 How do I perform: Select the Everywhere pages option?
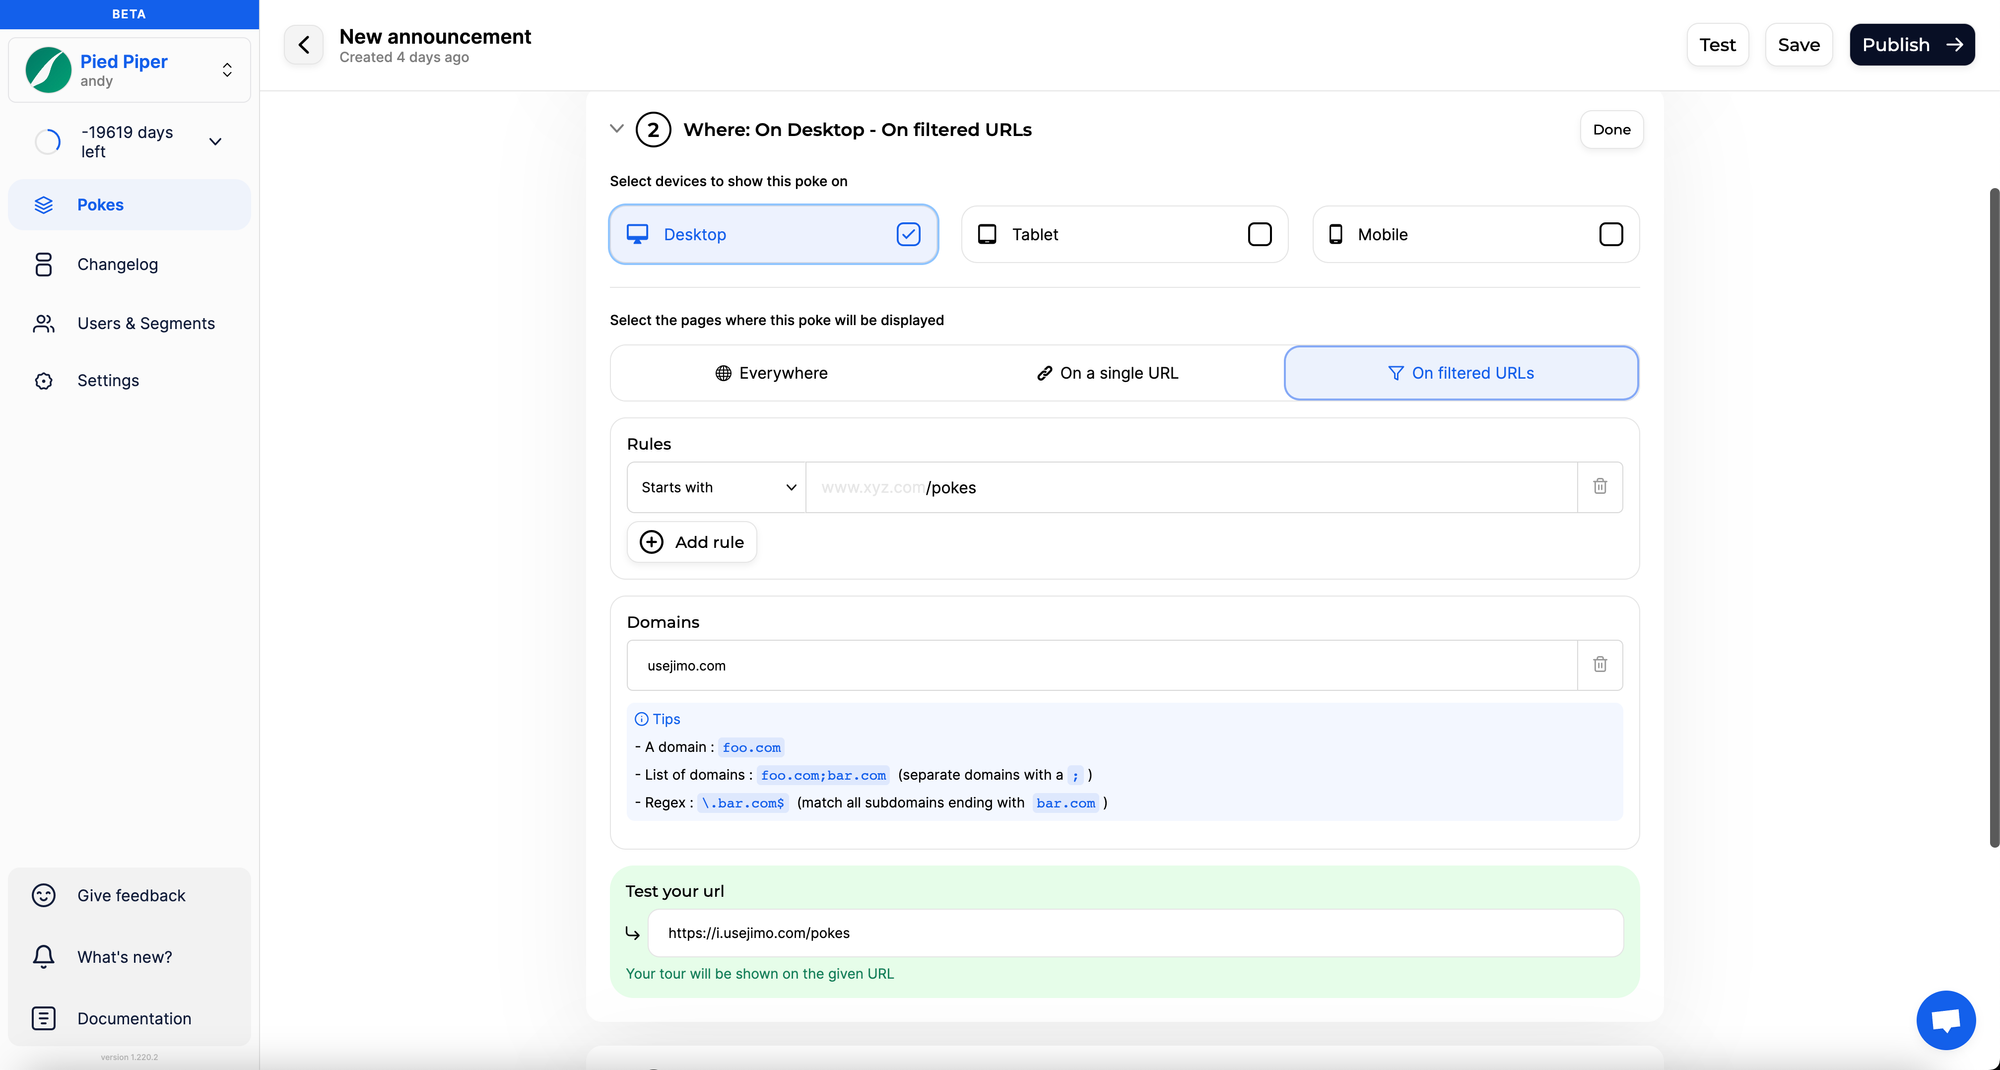tap(772, 373)
